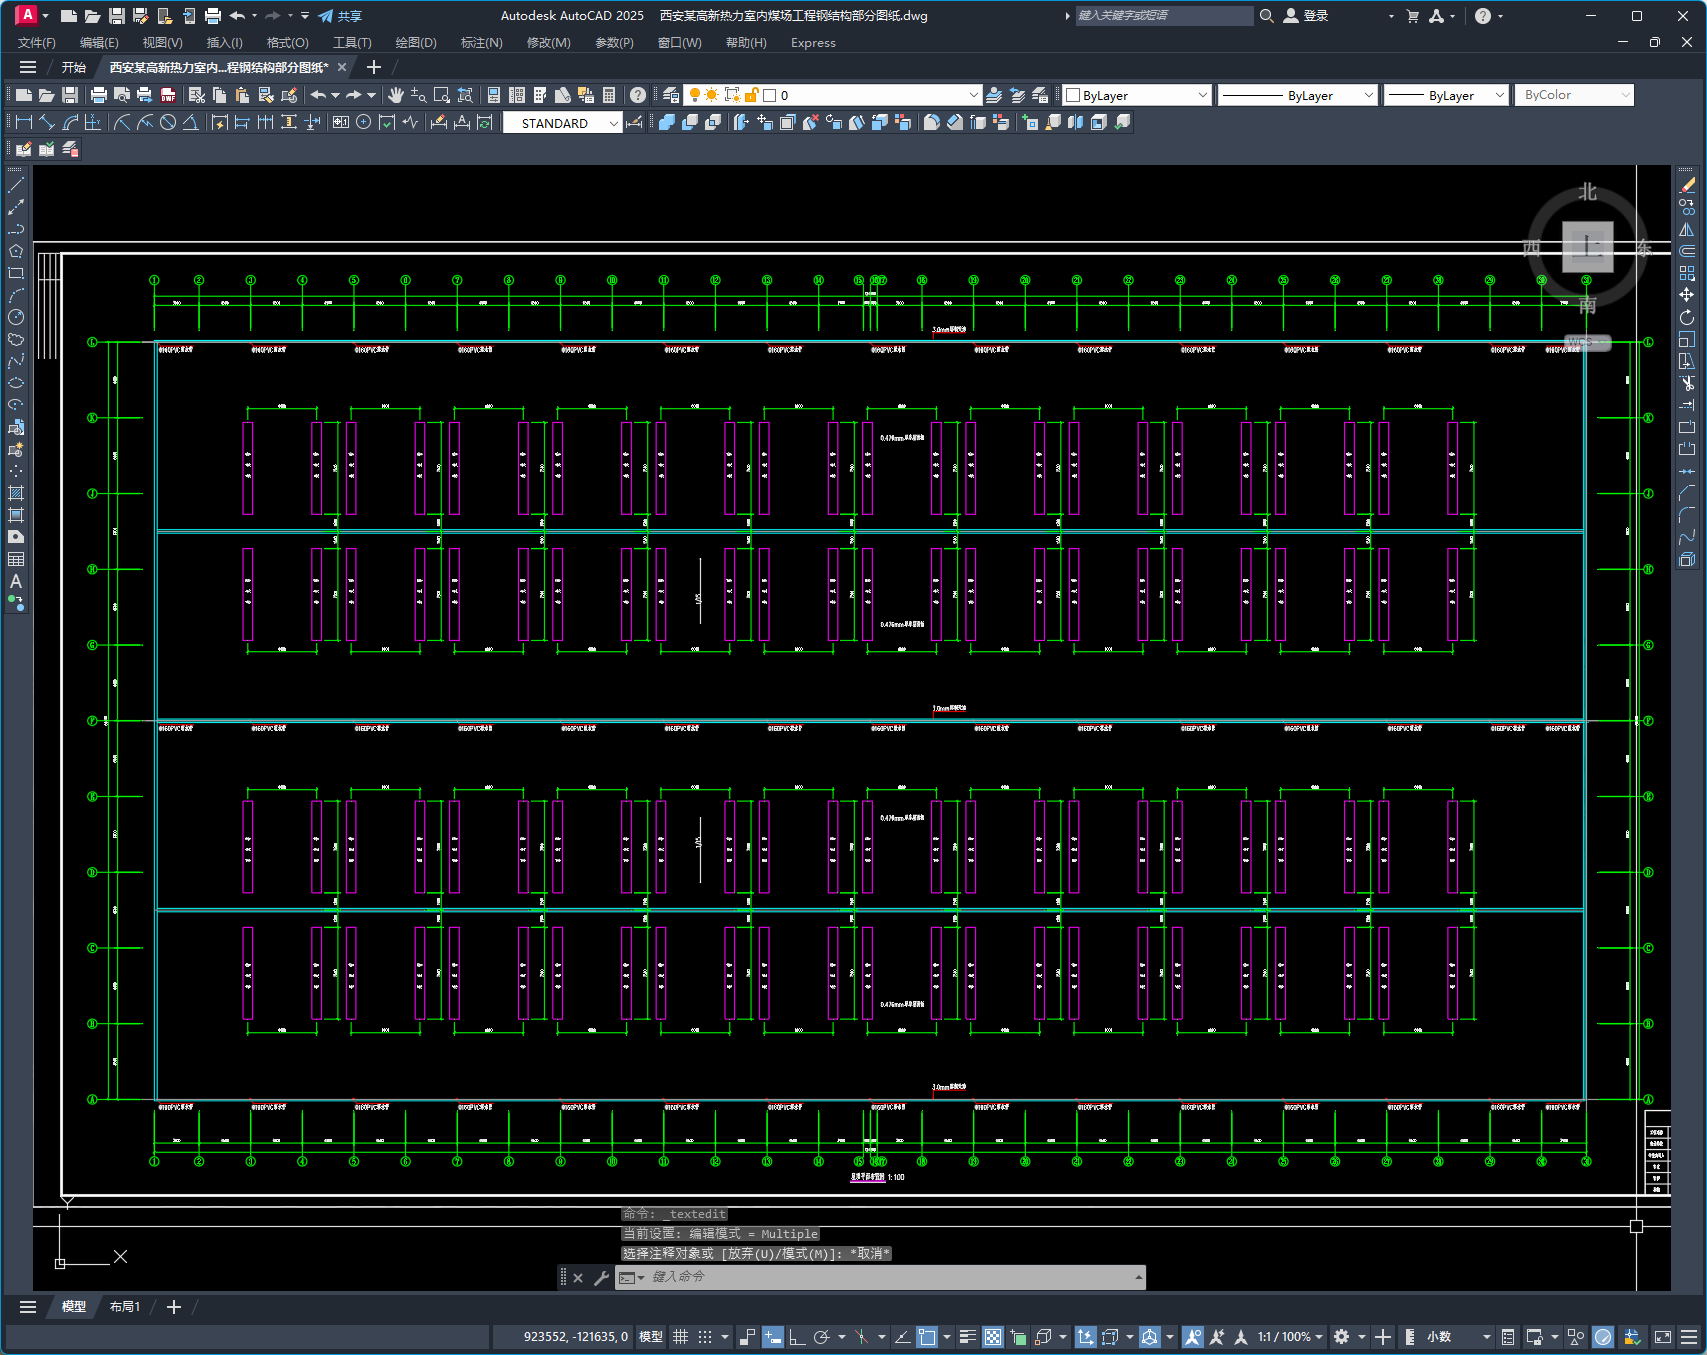1707x1355 pixels.
Task: Select the Hatch draw tool
Action: (x=16, y=493)
